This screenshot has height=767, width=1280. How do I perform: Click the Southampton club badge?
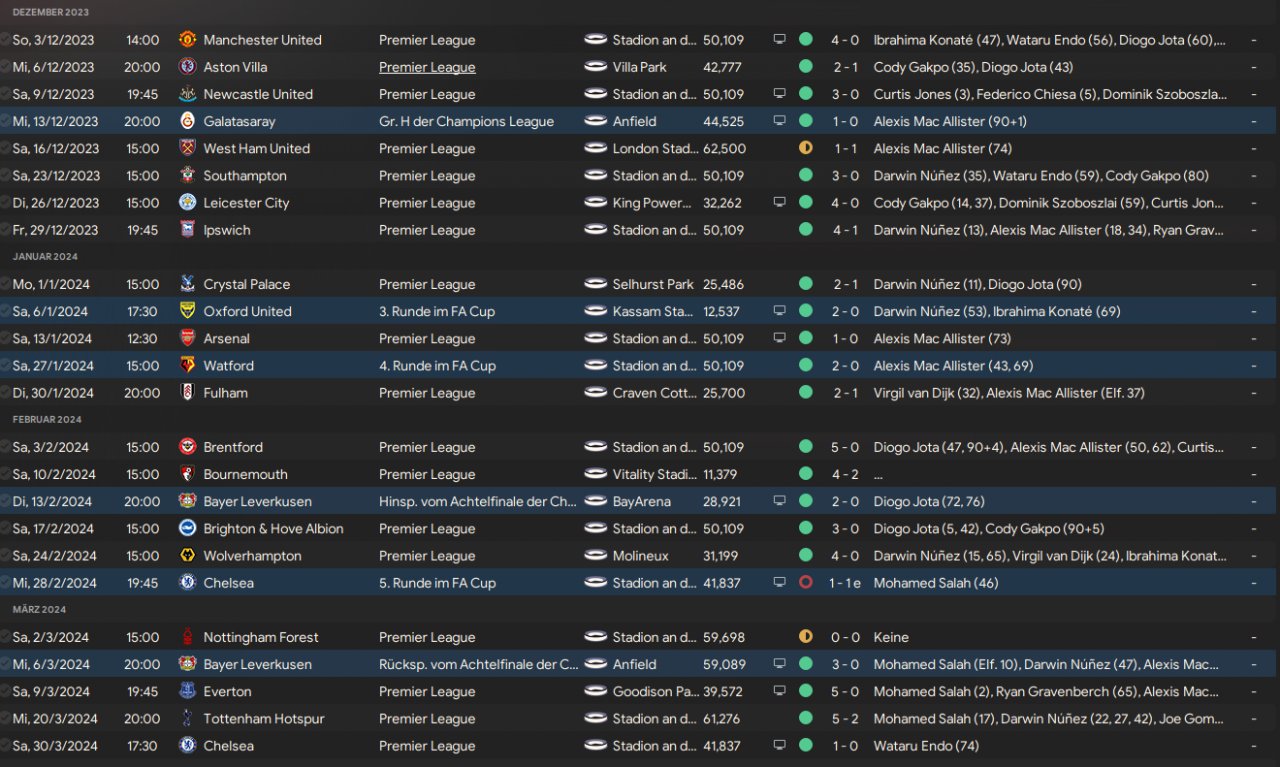click(x=187, y=175)
